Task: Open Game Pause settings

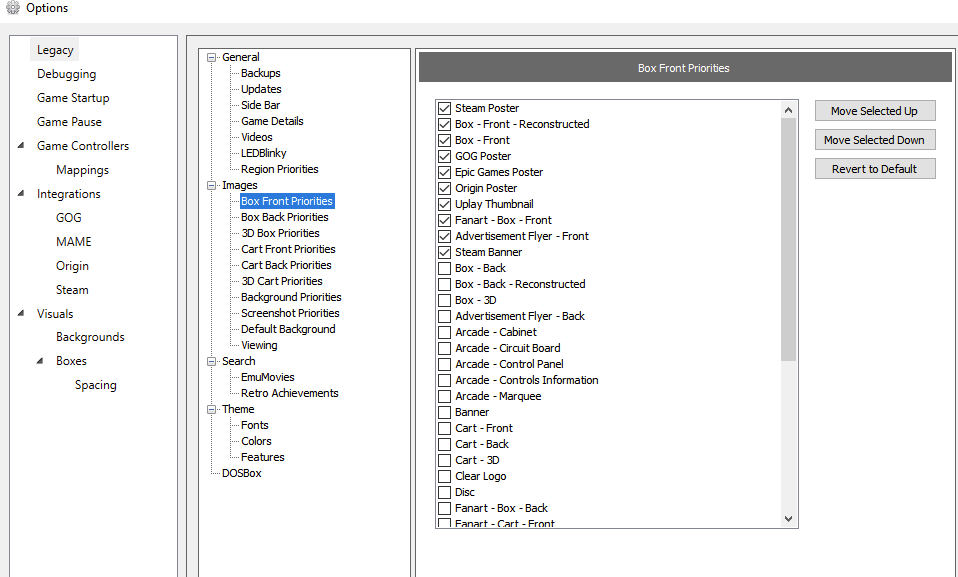Action: tap(69, 122)
